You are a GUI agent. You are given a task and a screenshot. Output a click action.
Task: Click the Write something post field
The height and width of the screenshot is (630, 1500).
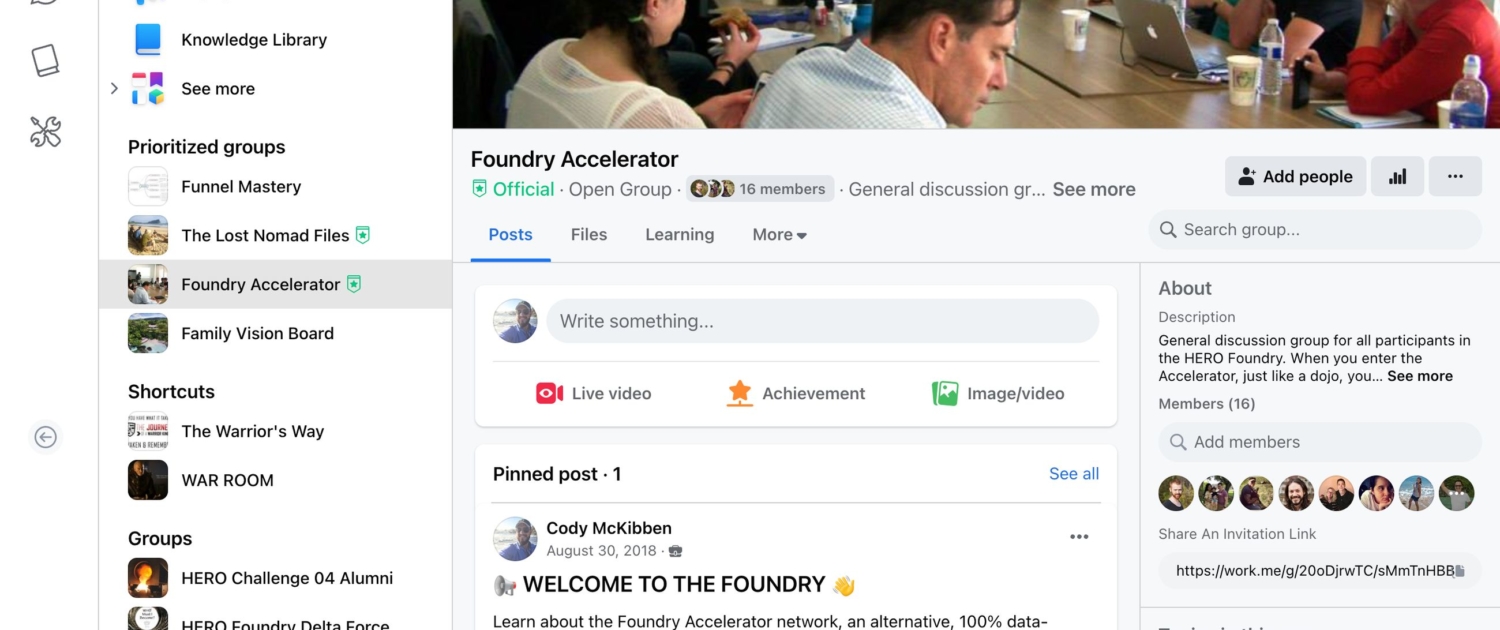822,321
